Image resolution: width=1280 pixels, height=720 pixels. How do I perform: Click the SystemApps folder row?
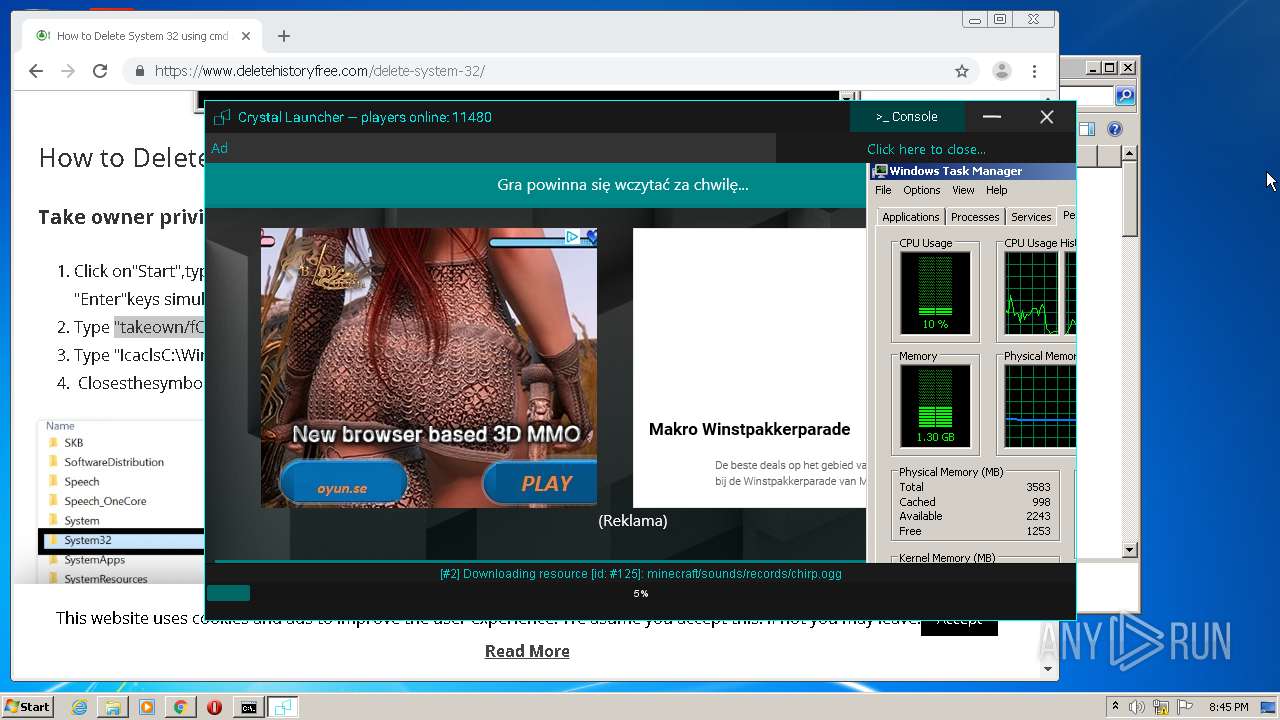[94, 560]
